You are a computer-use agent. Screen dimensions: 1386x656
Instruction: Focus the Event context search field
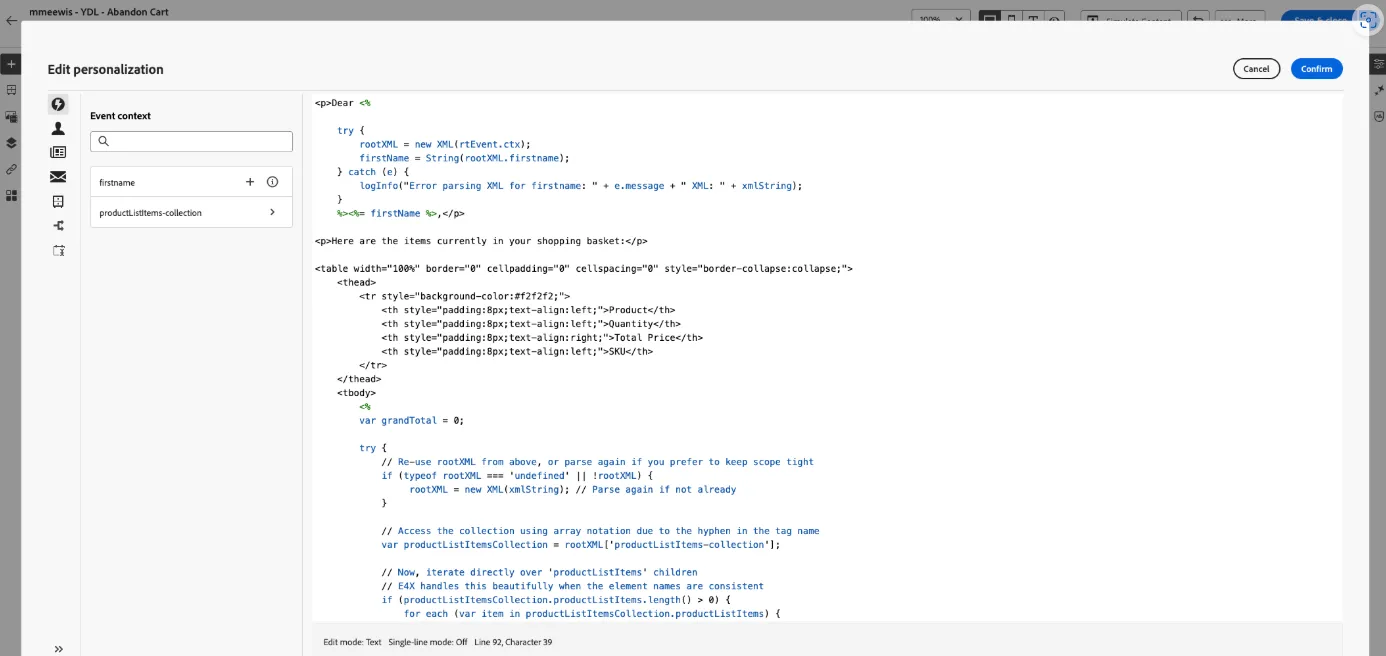pos(191,141)
